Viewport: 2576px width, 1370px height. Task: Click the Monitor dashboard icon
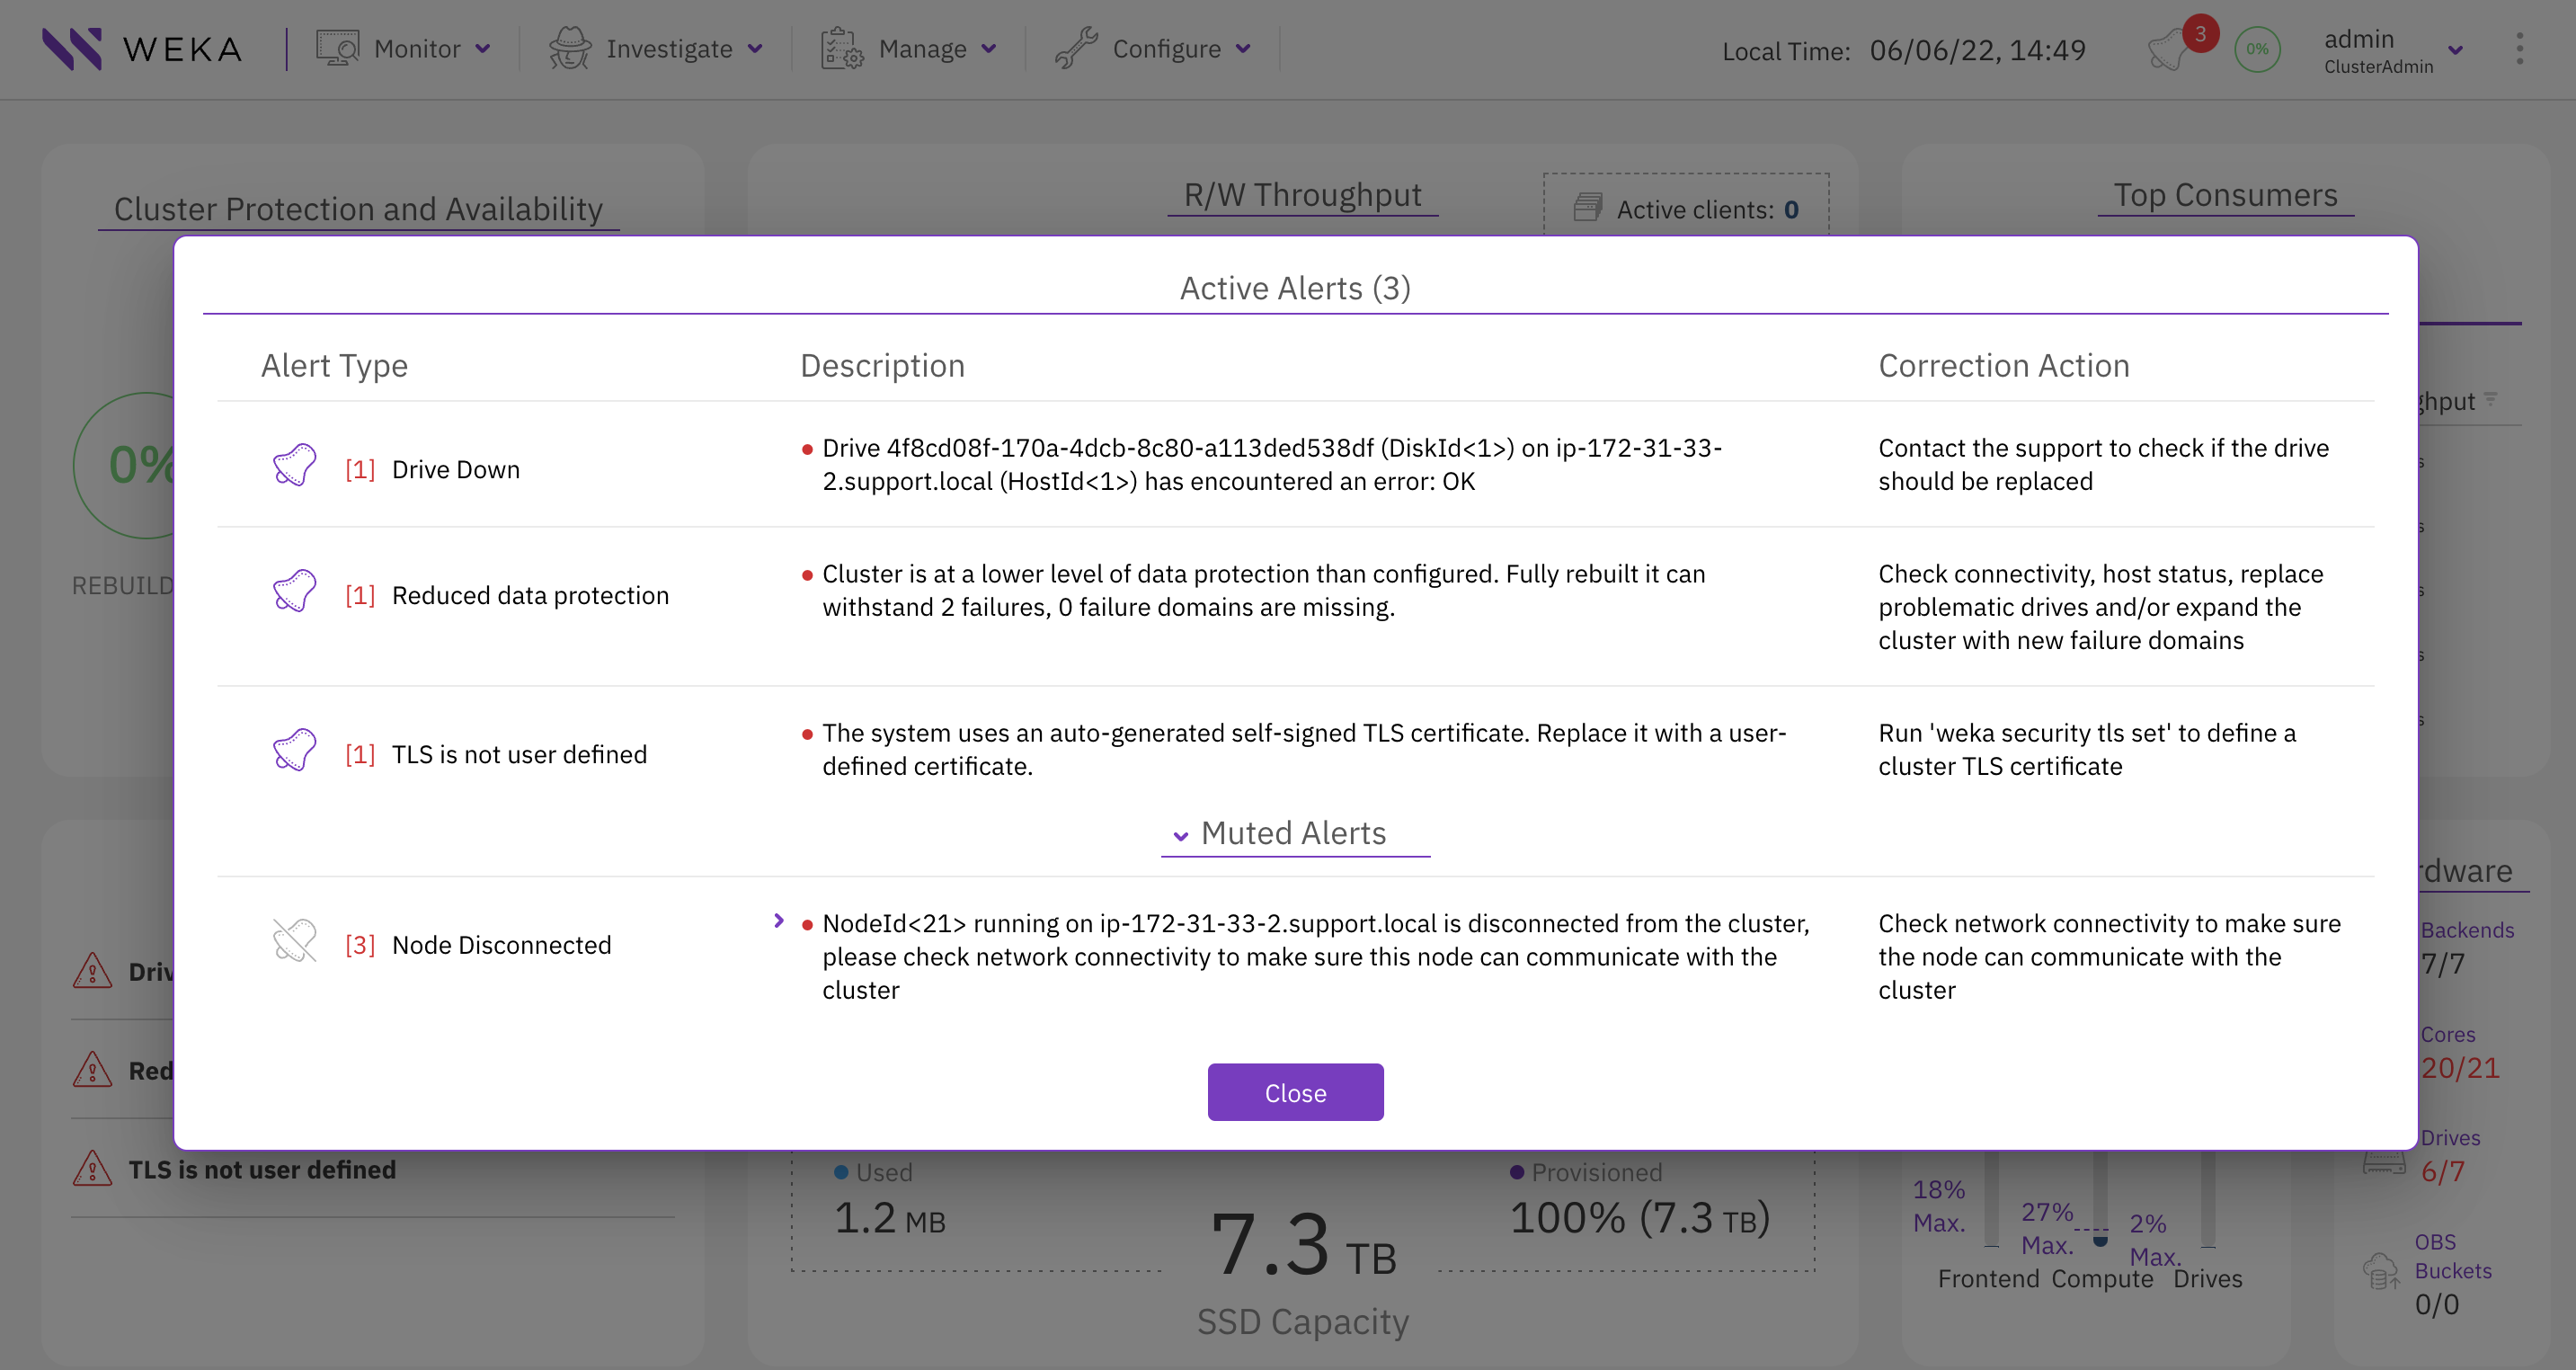[x=336, y=47]
